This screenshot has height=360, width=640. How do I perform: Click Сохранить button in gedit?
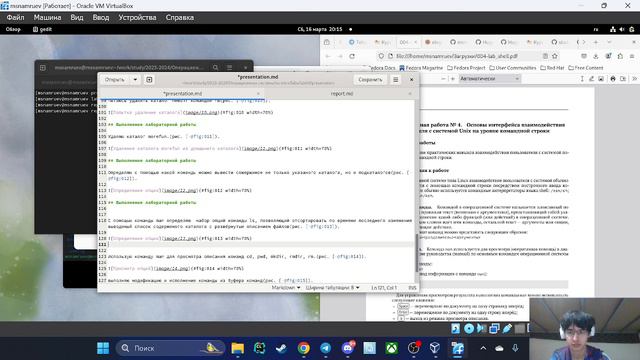[370, 80]
